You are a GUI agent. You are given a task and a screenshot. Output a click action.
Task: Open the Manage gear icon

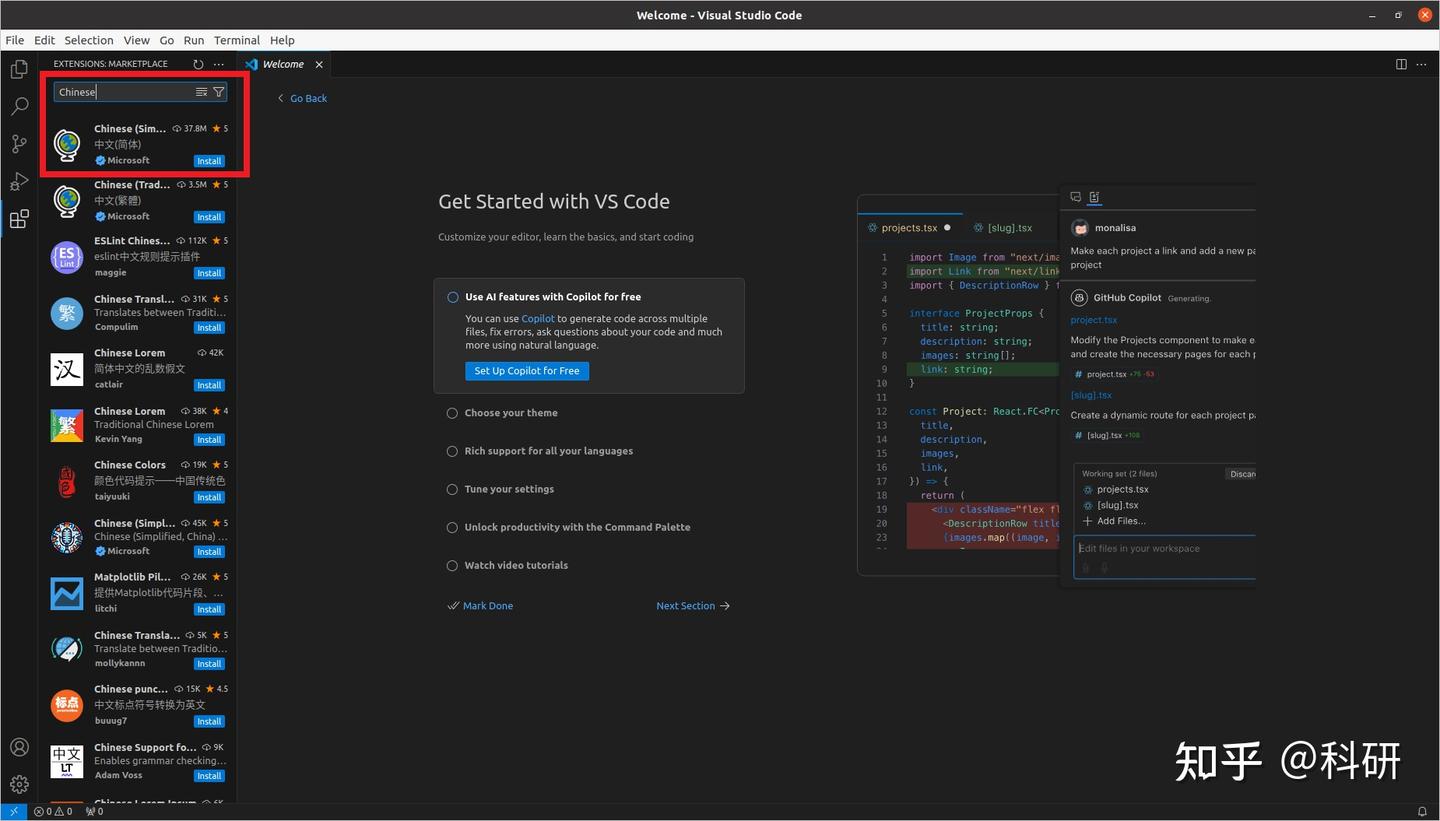(19, 784)
